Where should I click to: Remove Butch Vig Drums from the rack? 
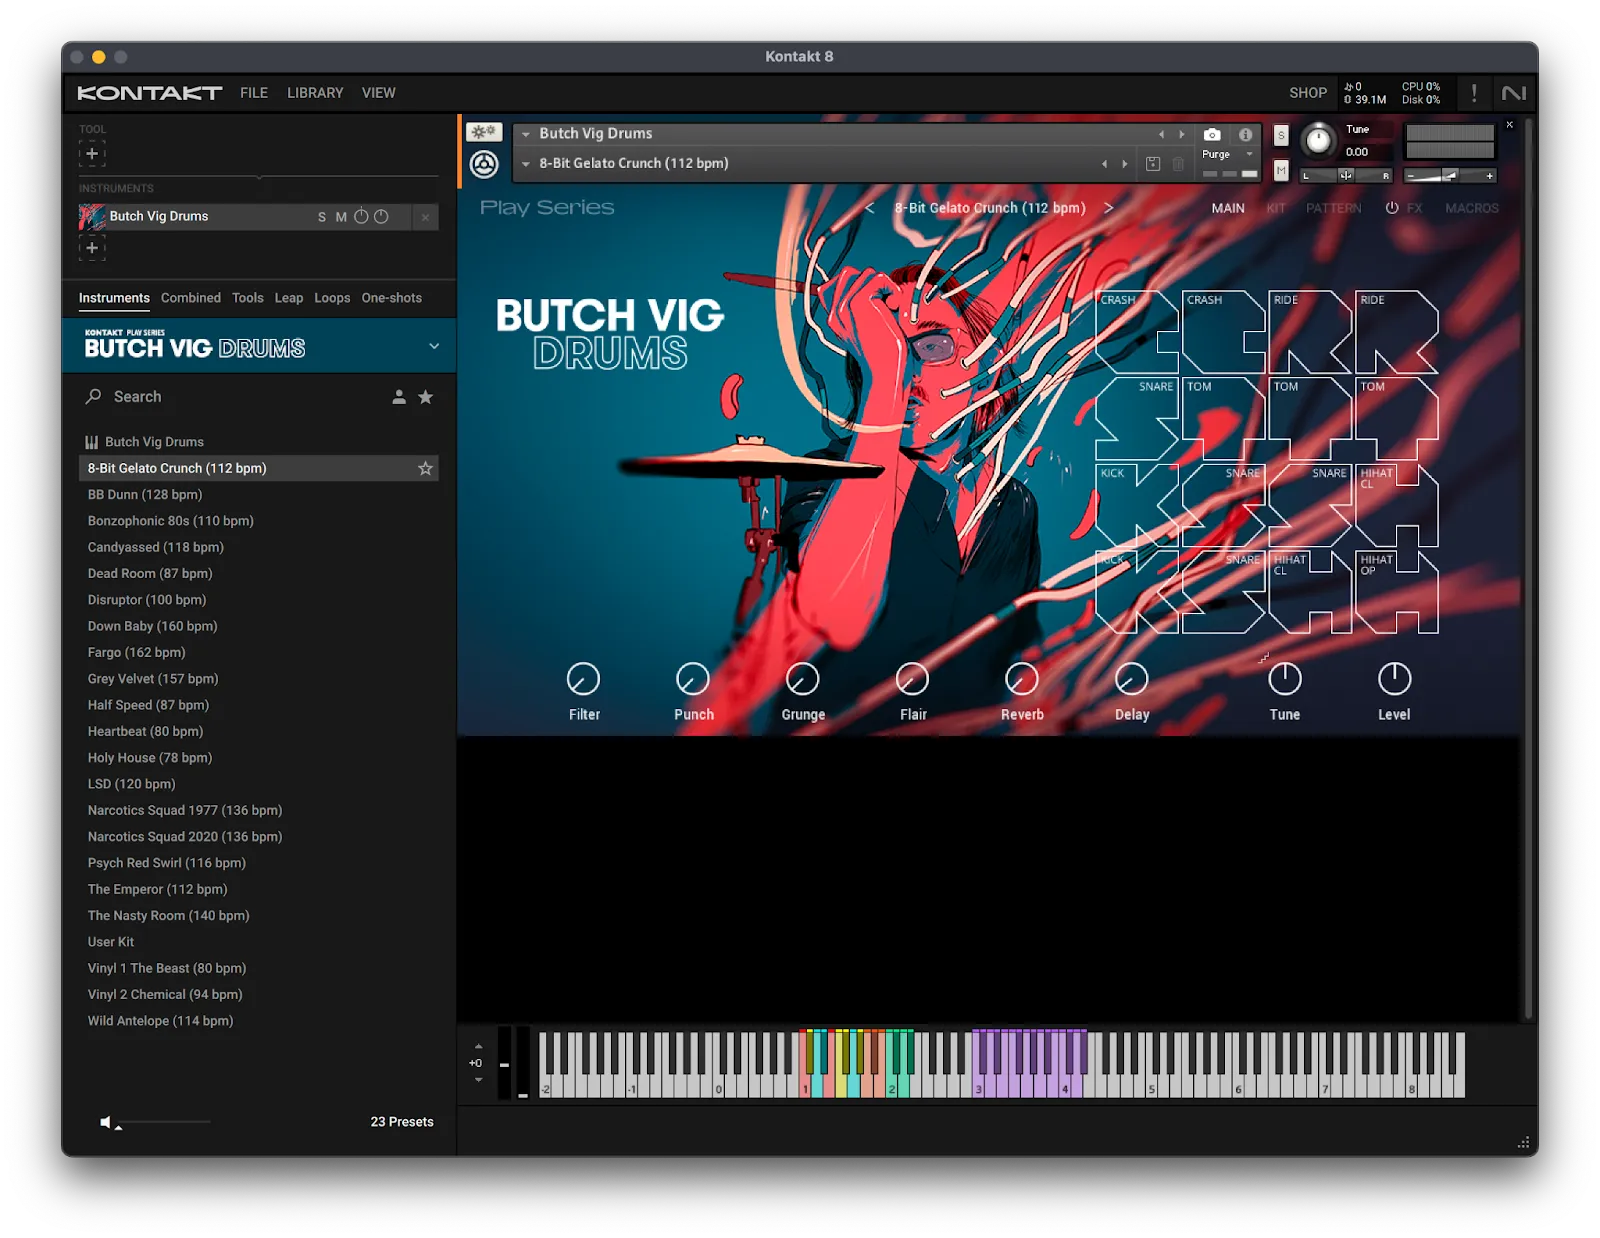point(425,216)
